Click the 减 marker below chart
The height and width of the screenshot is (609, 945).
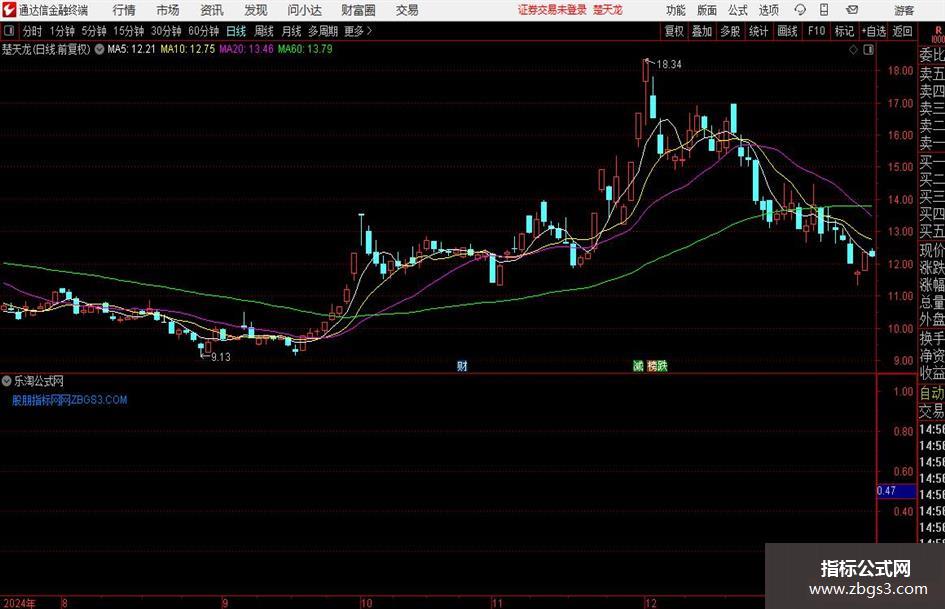[638, 366]
